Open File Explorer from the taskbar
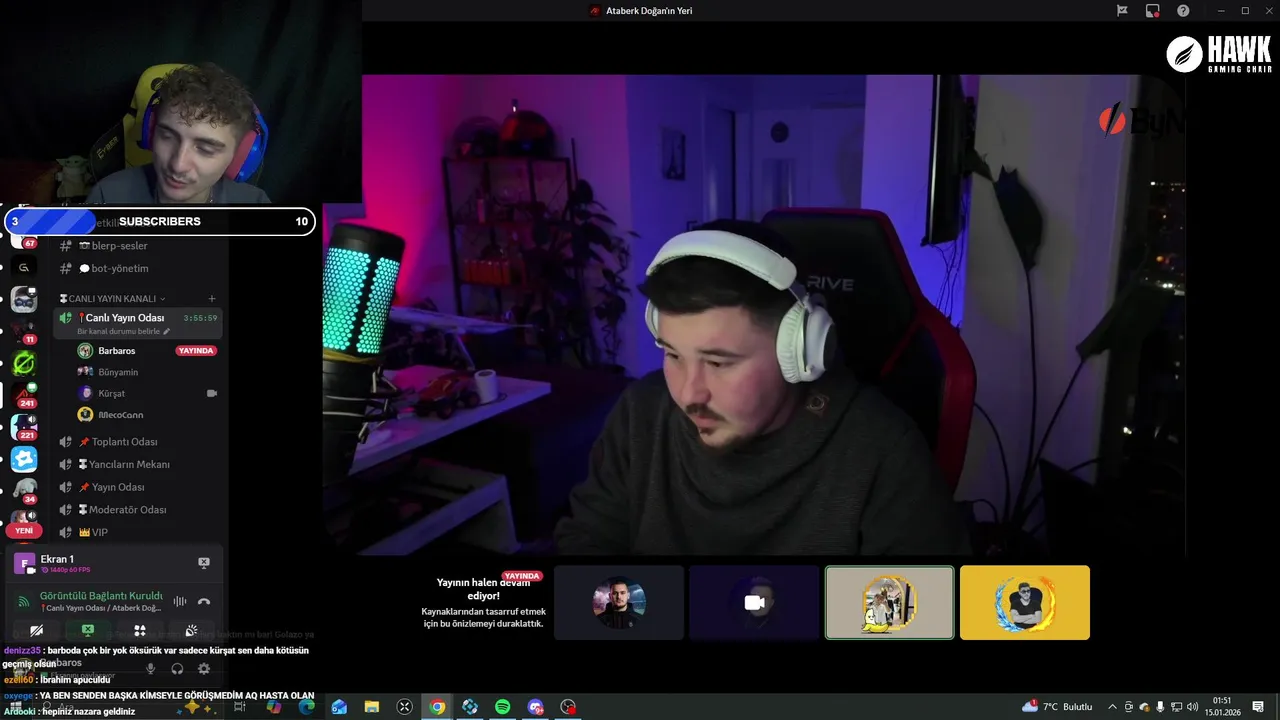The image size is (1280, 720). click(x=372, y=707)
